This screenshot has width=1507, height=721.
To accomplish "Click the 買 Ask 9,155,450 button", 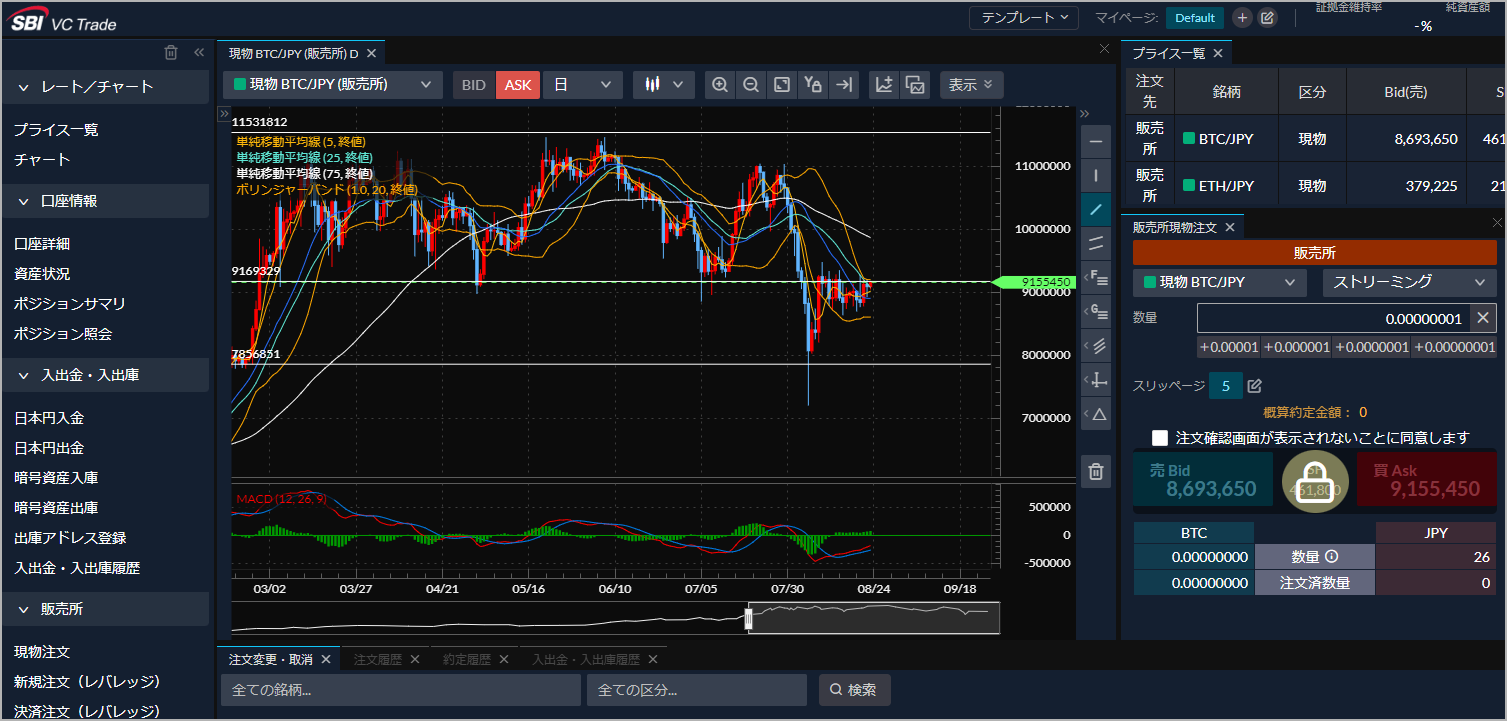I will 1427,481.
